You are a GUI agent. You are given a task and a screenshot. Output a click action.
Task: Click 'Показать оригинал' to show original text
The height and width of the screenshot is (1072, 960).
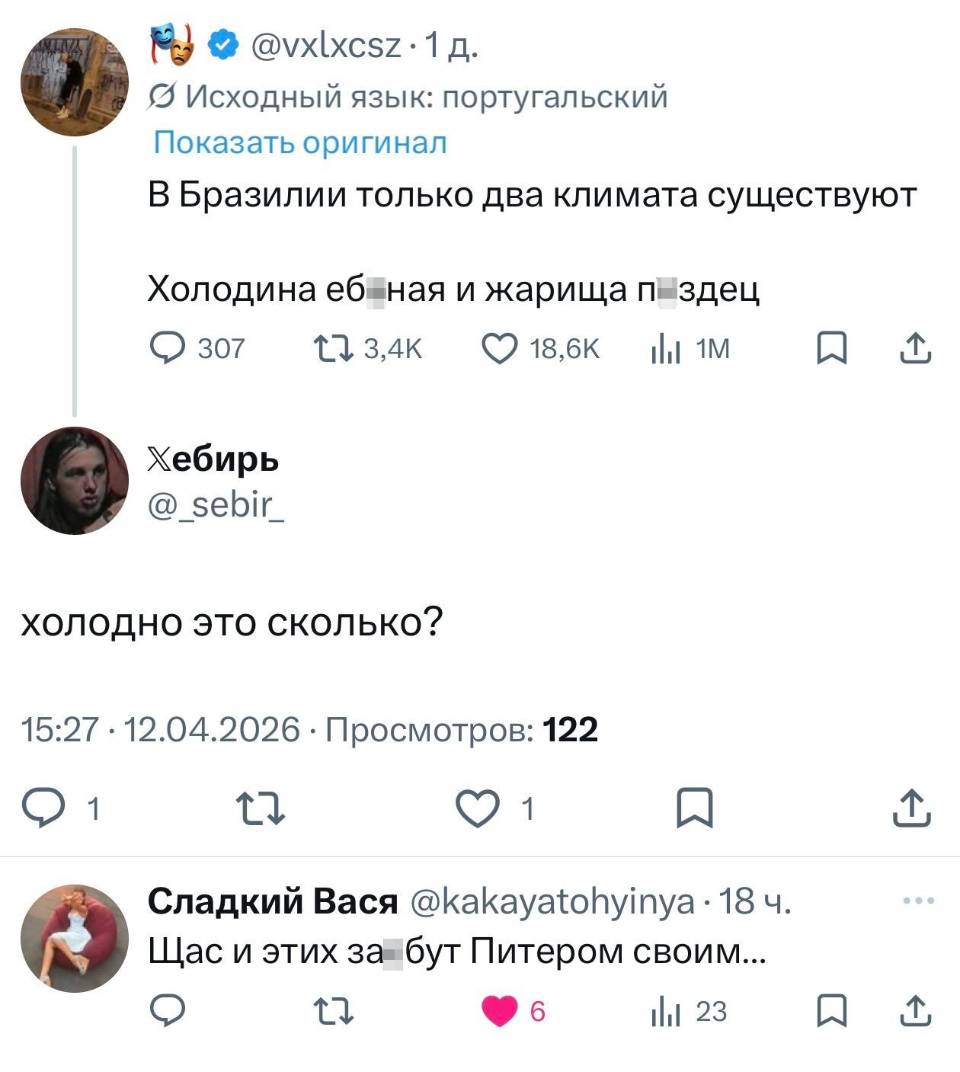[297, 143]
